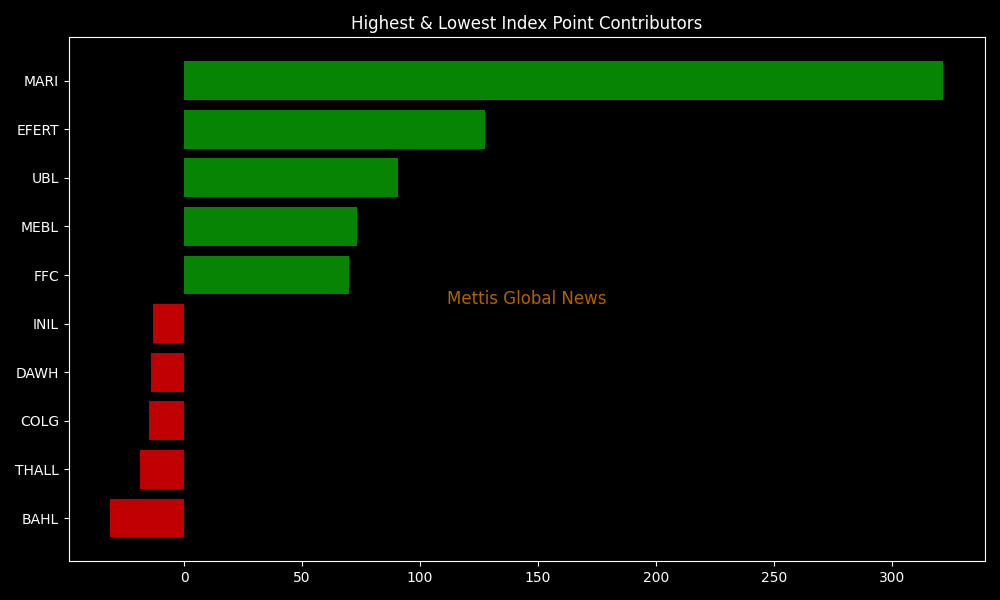Click the red DAWH bar
The width and height of the screenshot is (1000, 600).
168,373
